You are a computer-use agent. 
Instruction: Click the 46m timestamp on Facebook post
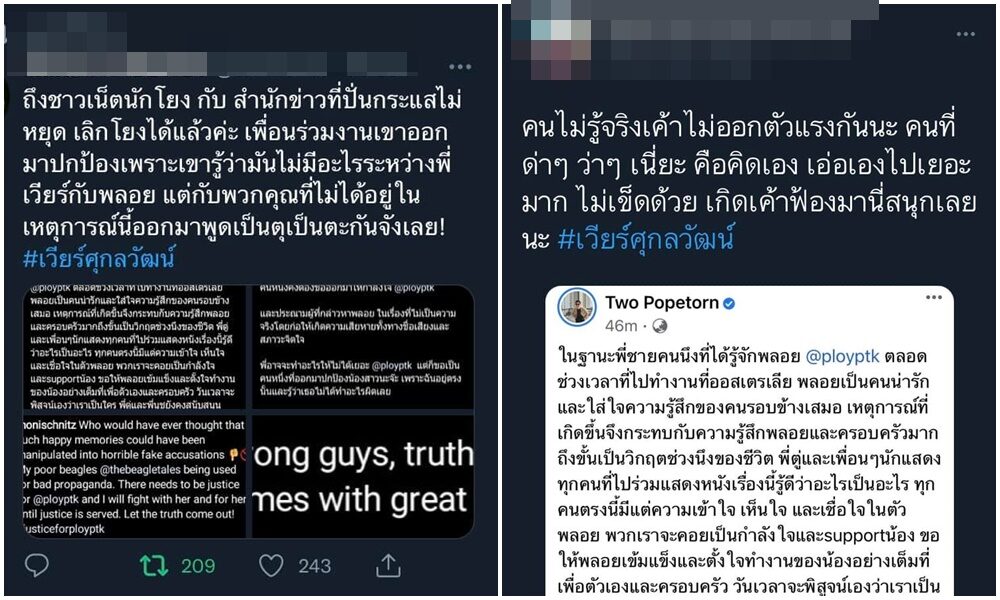click(x=621, y=326)
